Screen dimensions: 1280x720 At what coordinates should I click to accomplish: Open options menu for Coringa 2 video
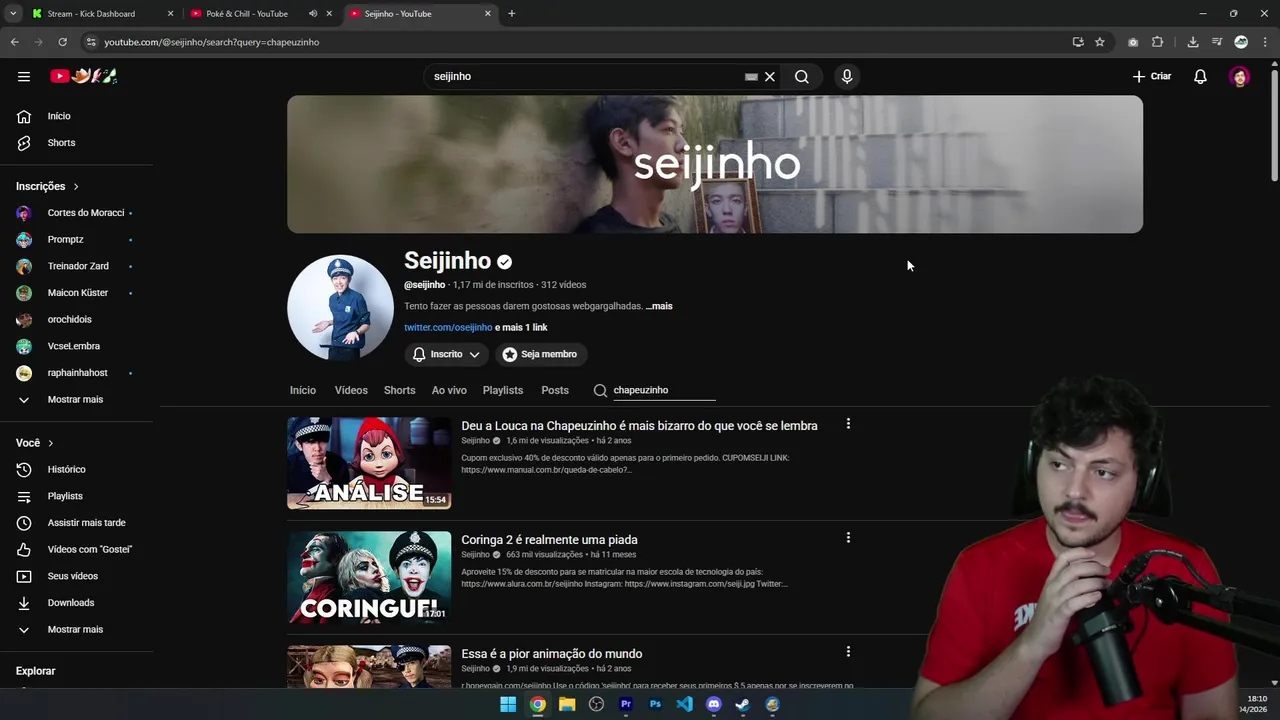pyautogui.click(x=848, y=538)
